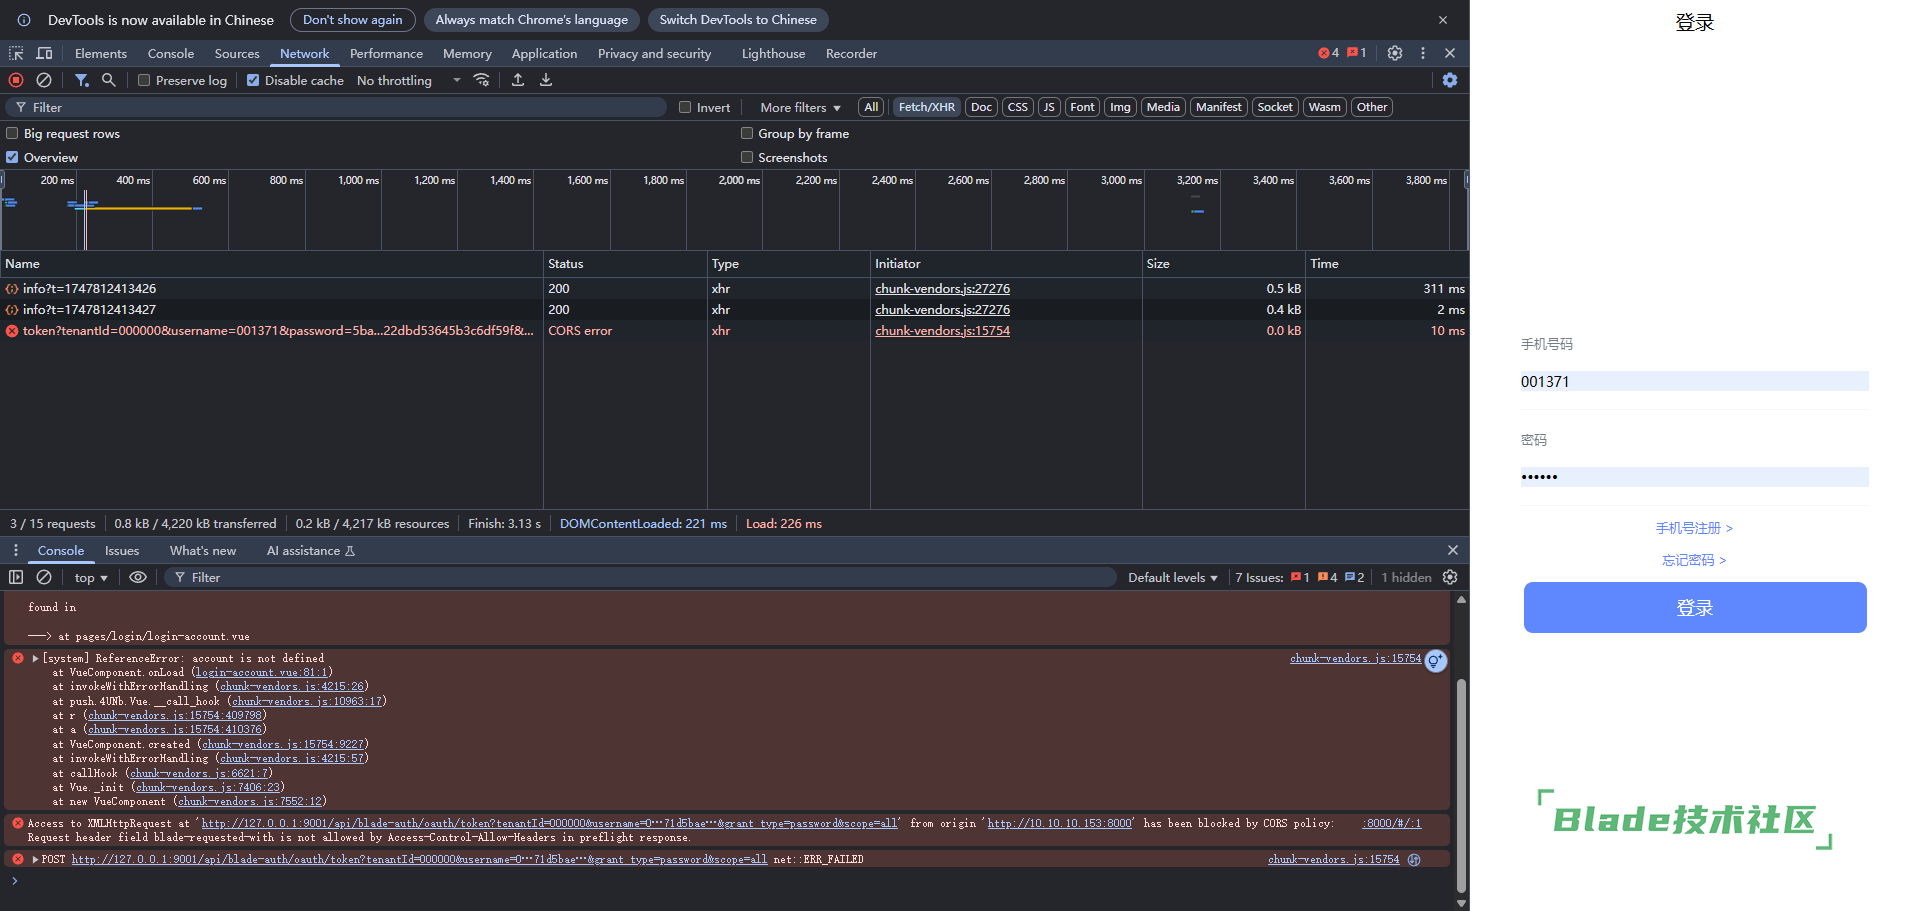Screen dimensions: 1920x911
Task: Open the Application panel
Action: [544, 53]
